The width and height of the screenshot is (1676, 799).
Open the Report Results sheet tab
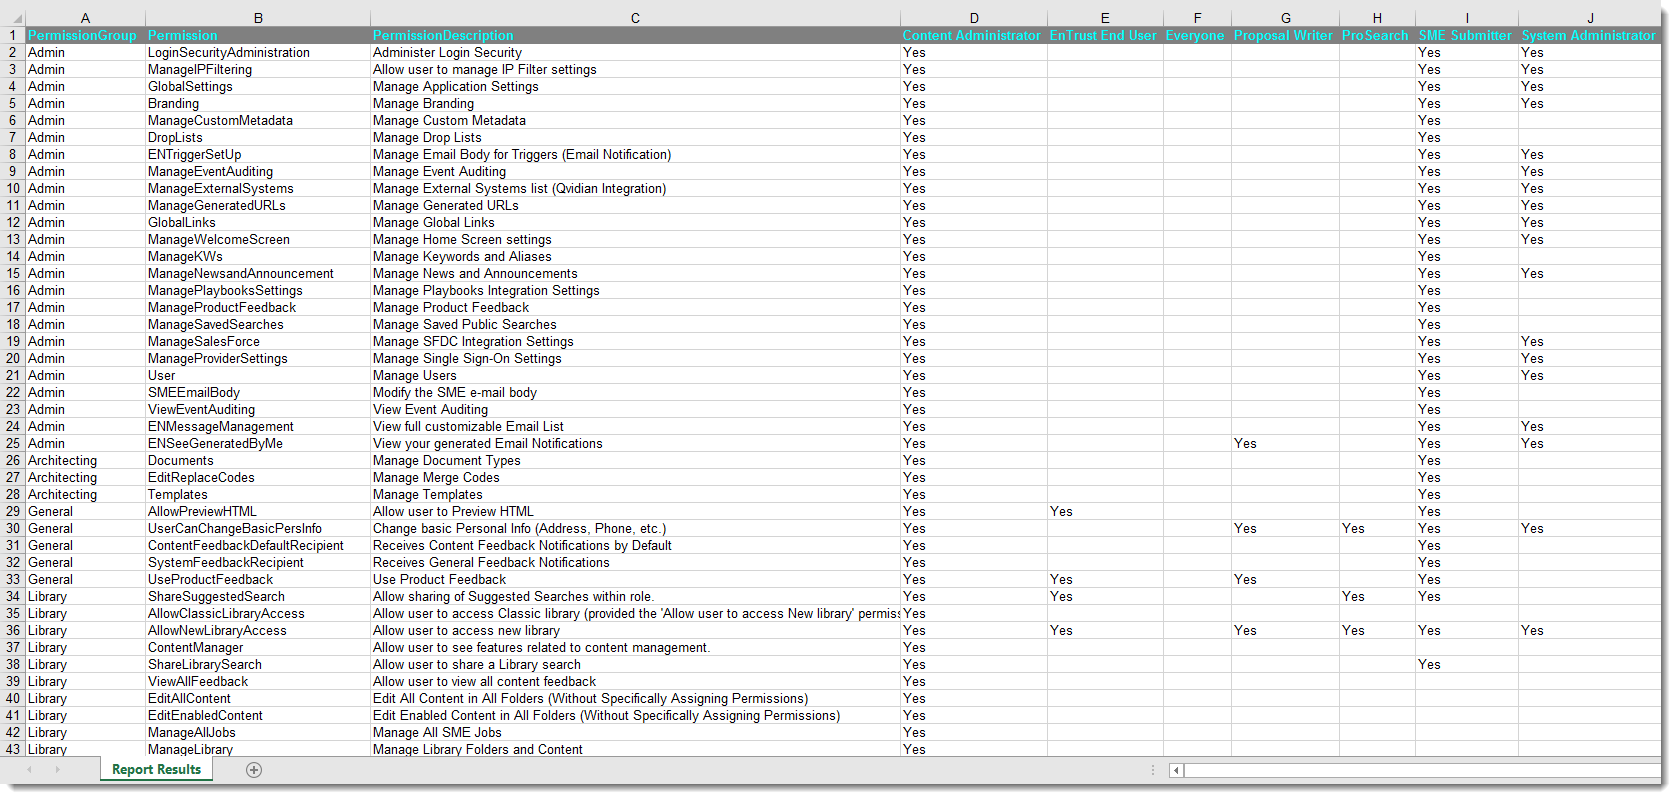coord(156,769)
